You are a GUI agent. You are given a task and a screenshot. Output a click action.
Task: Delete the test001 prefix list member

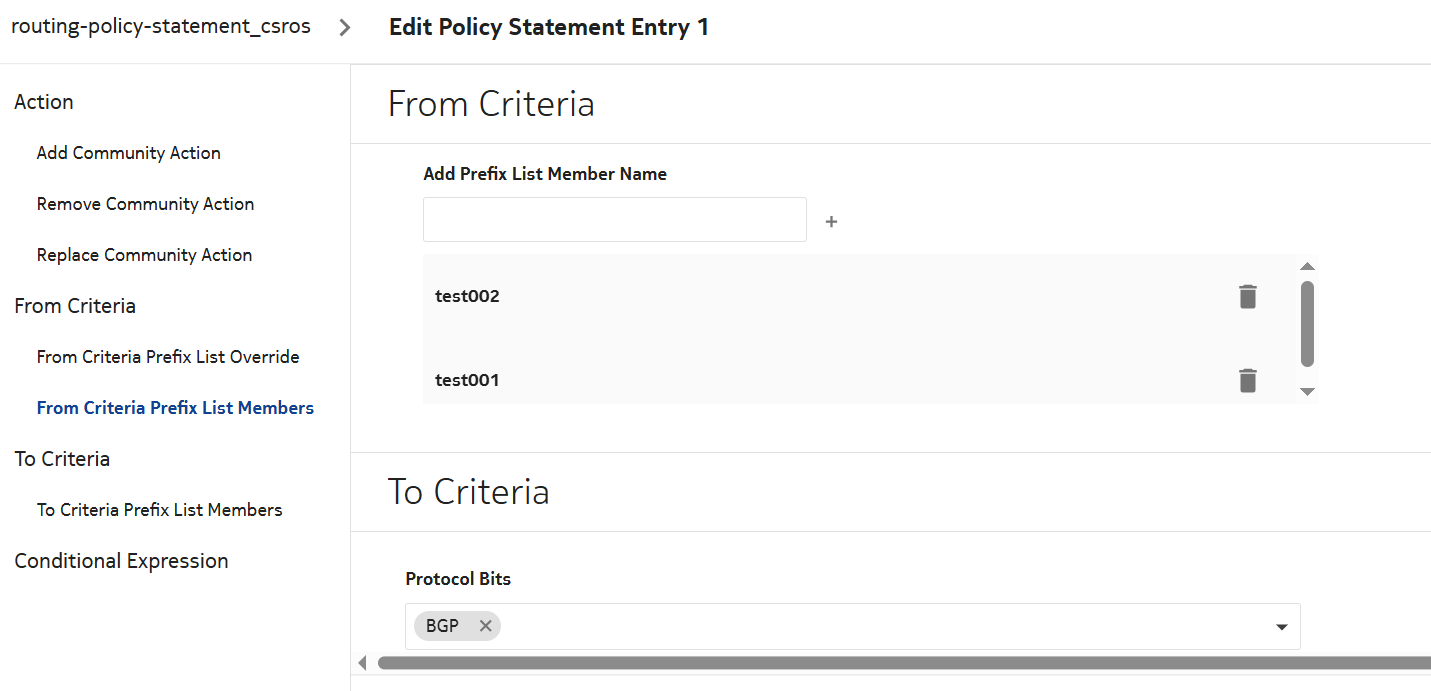click(1247, 381)
